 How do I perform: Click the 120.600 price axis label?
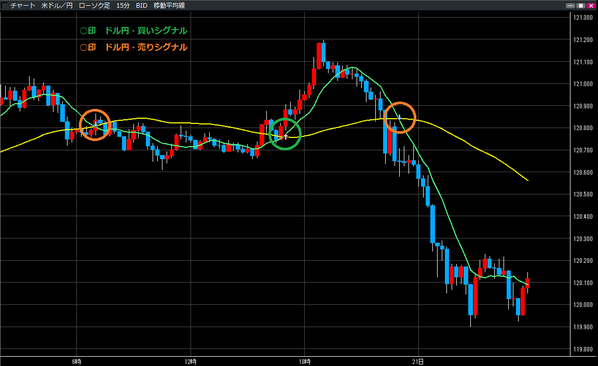[583, 172]
